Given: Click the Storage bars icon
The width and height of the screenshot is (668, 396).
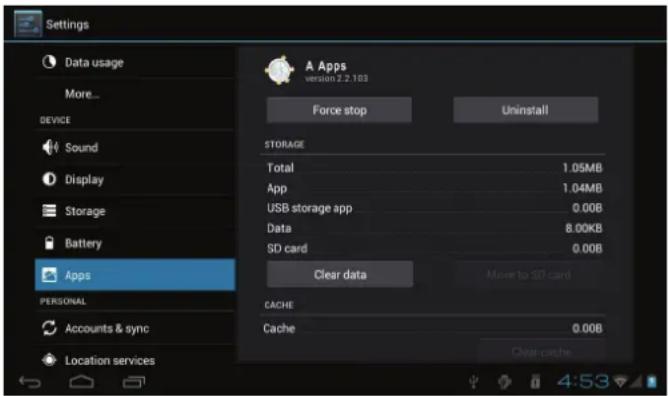Looking at the screenshot, I should click(49, 210).
